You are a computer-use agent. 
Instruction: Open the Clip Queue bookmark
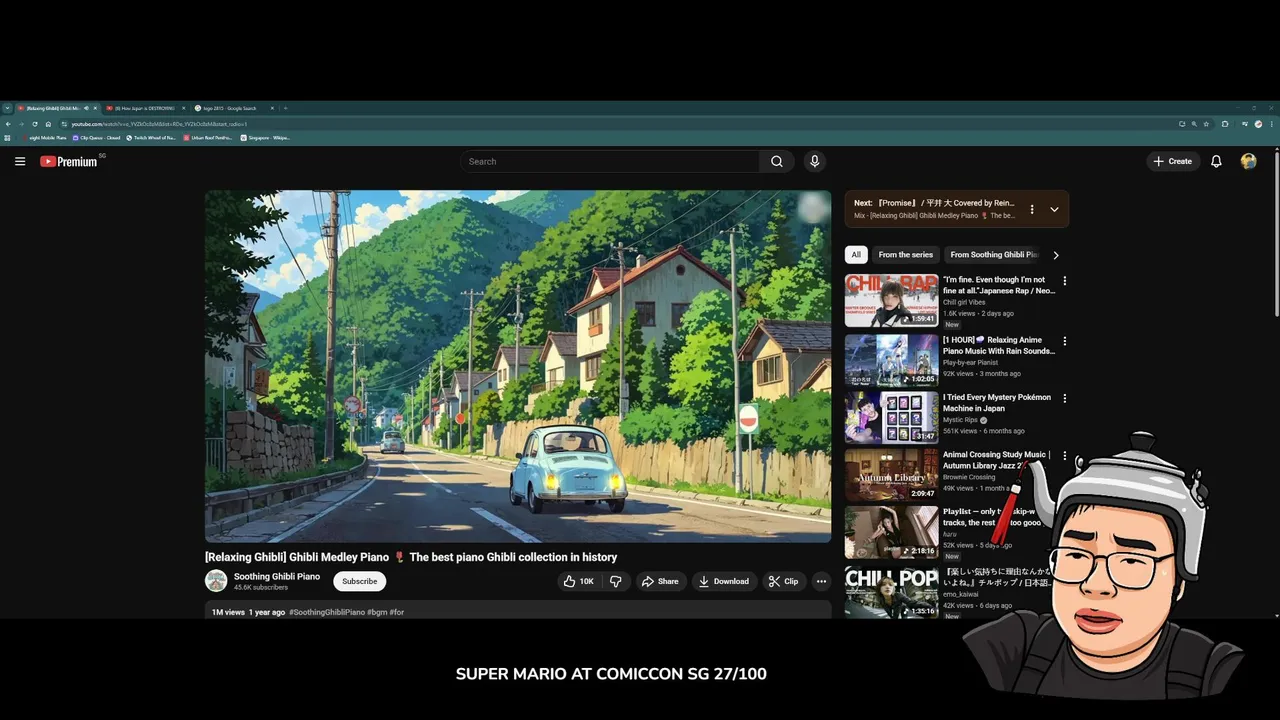click(95, 138)
